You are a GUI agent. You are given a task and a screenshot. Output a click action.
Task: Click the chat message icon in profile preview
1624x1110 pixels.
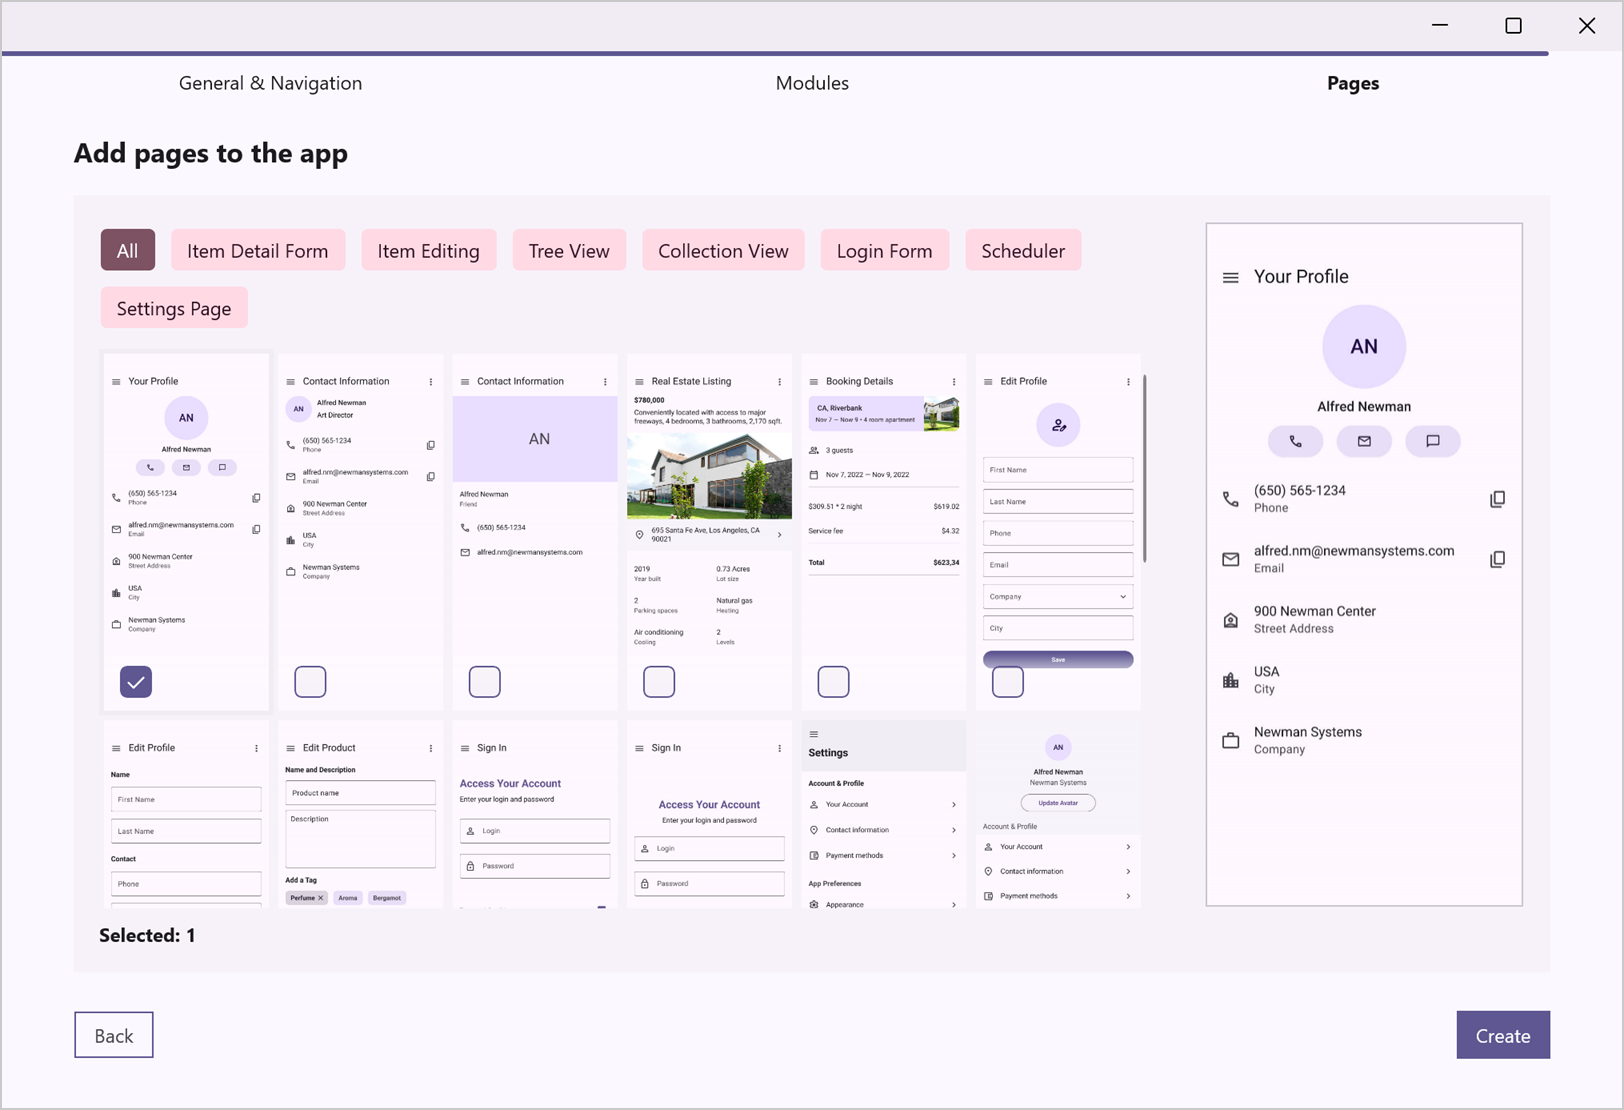click(1432, 441)
